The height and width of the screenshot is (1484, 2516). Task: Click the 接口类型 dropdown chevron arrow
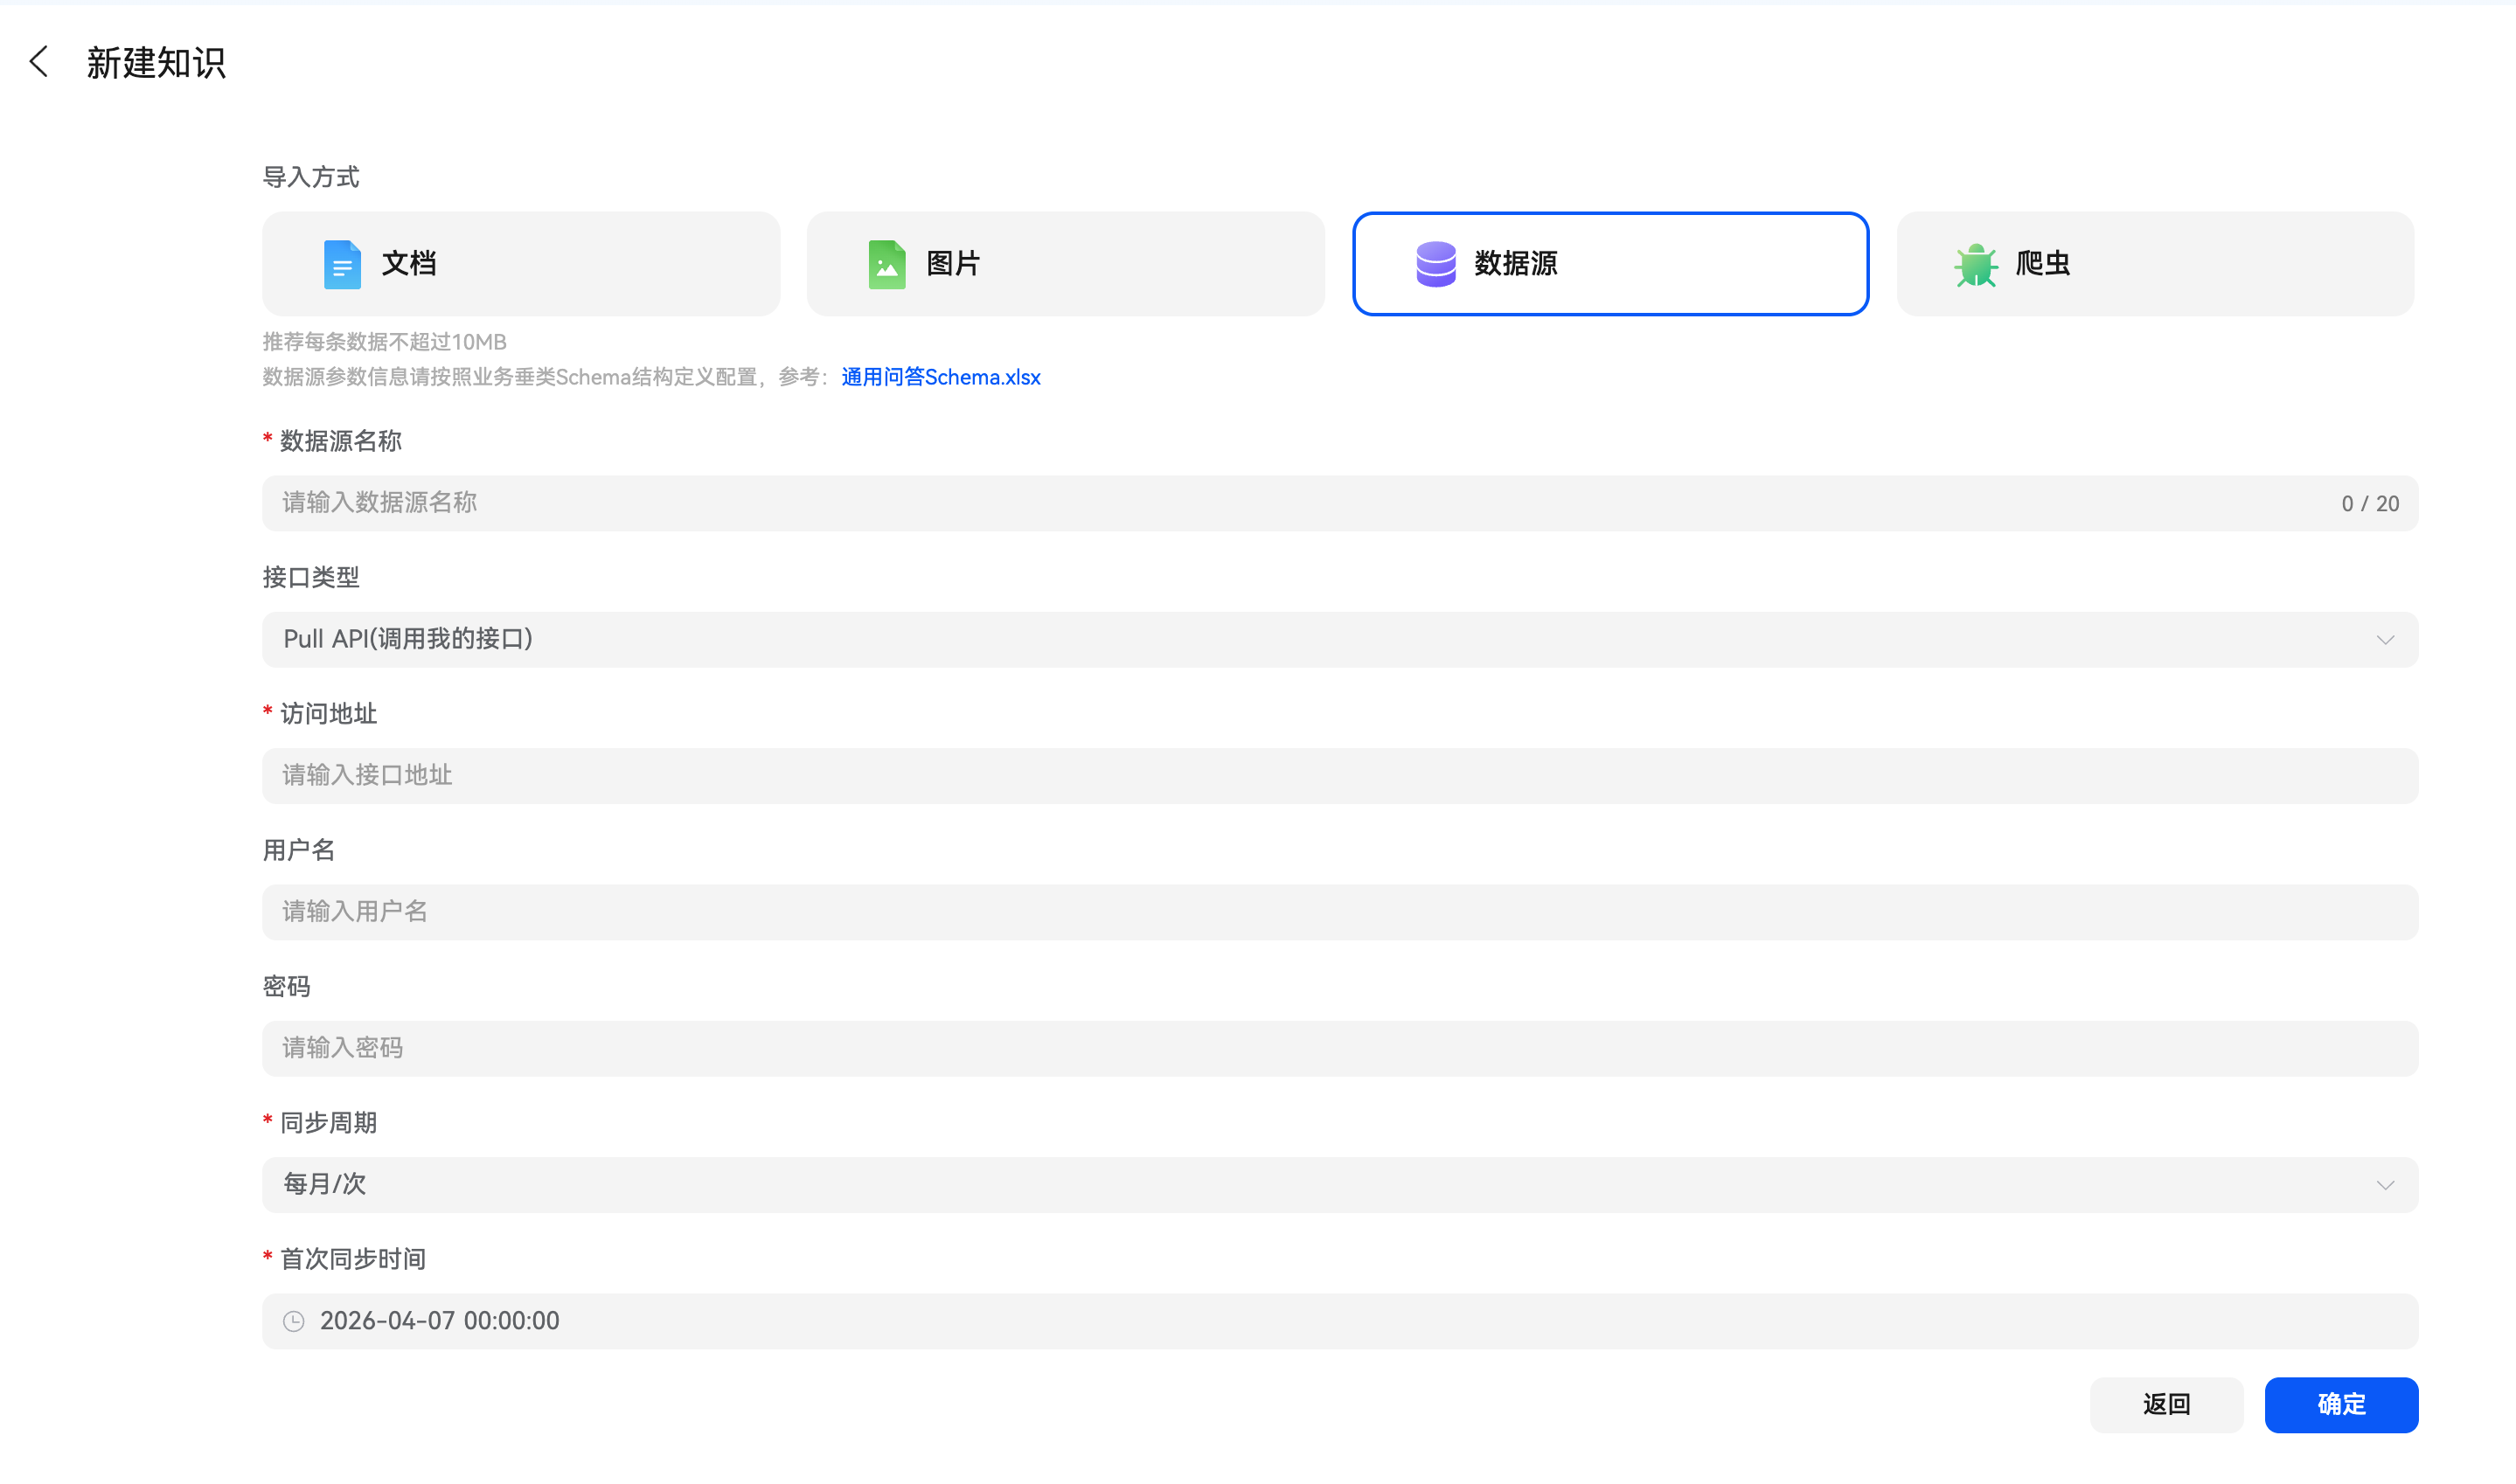(2385, 640)
